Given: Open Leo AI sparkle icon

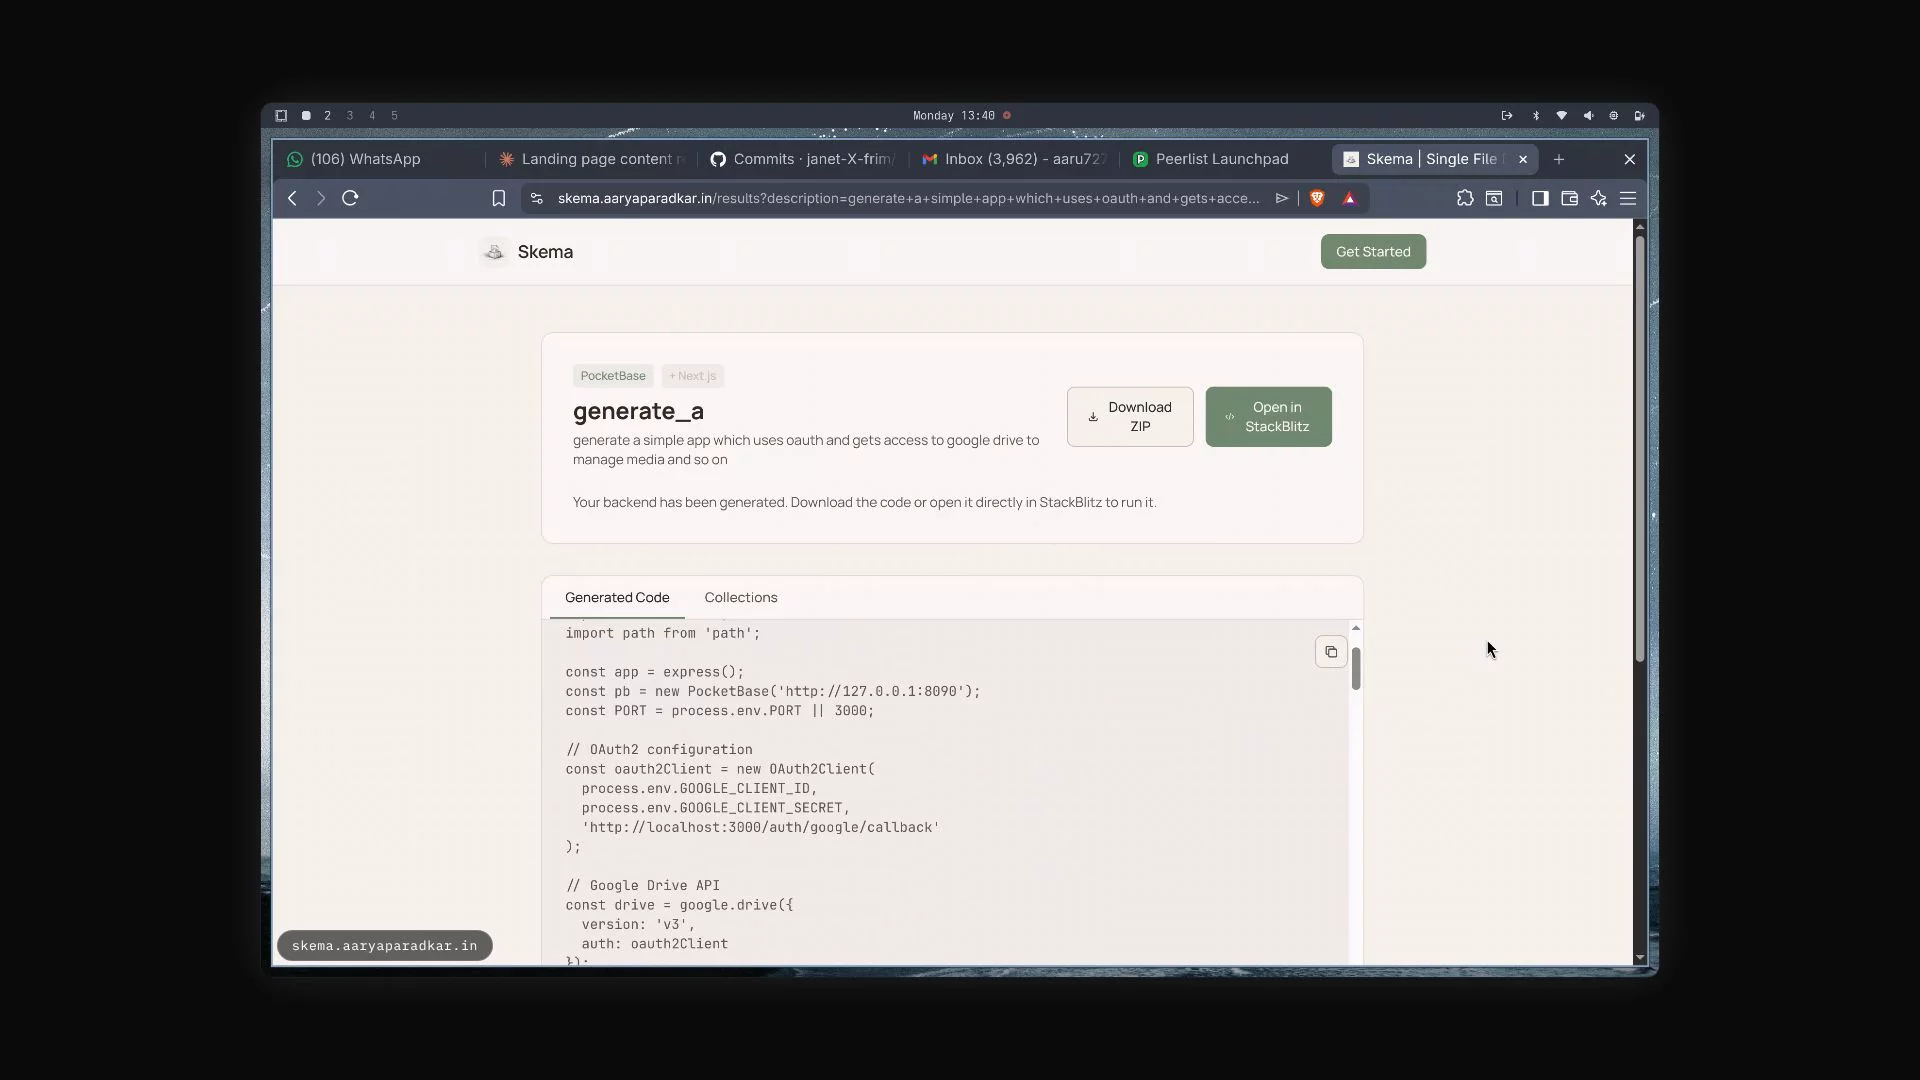Looking at the screenshot, I should click(1599, 198).
